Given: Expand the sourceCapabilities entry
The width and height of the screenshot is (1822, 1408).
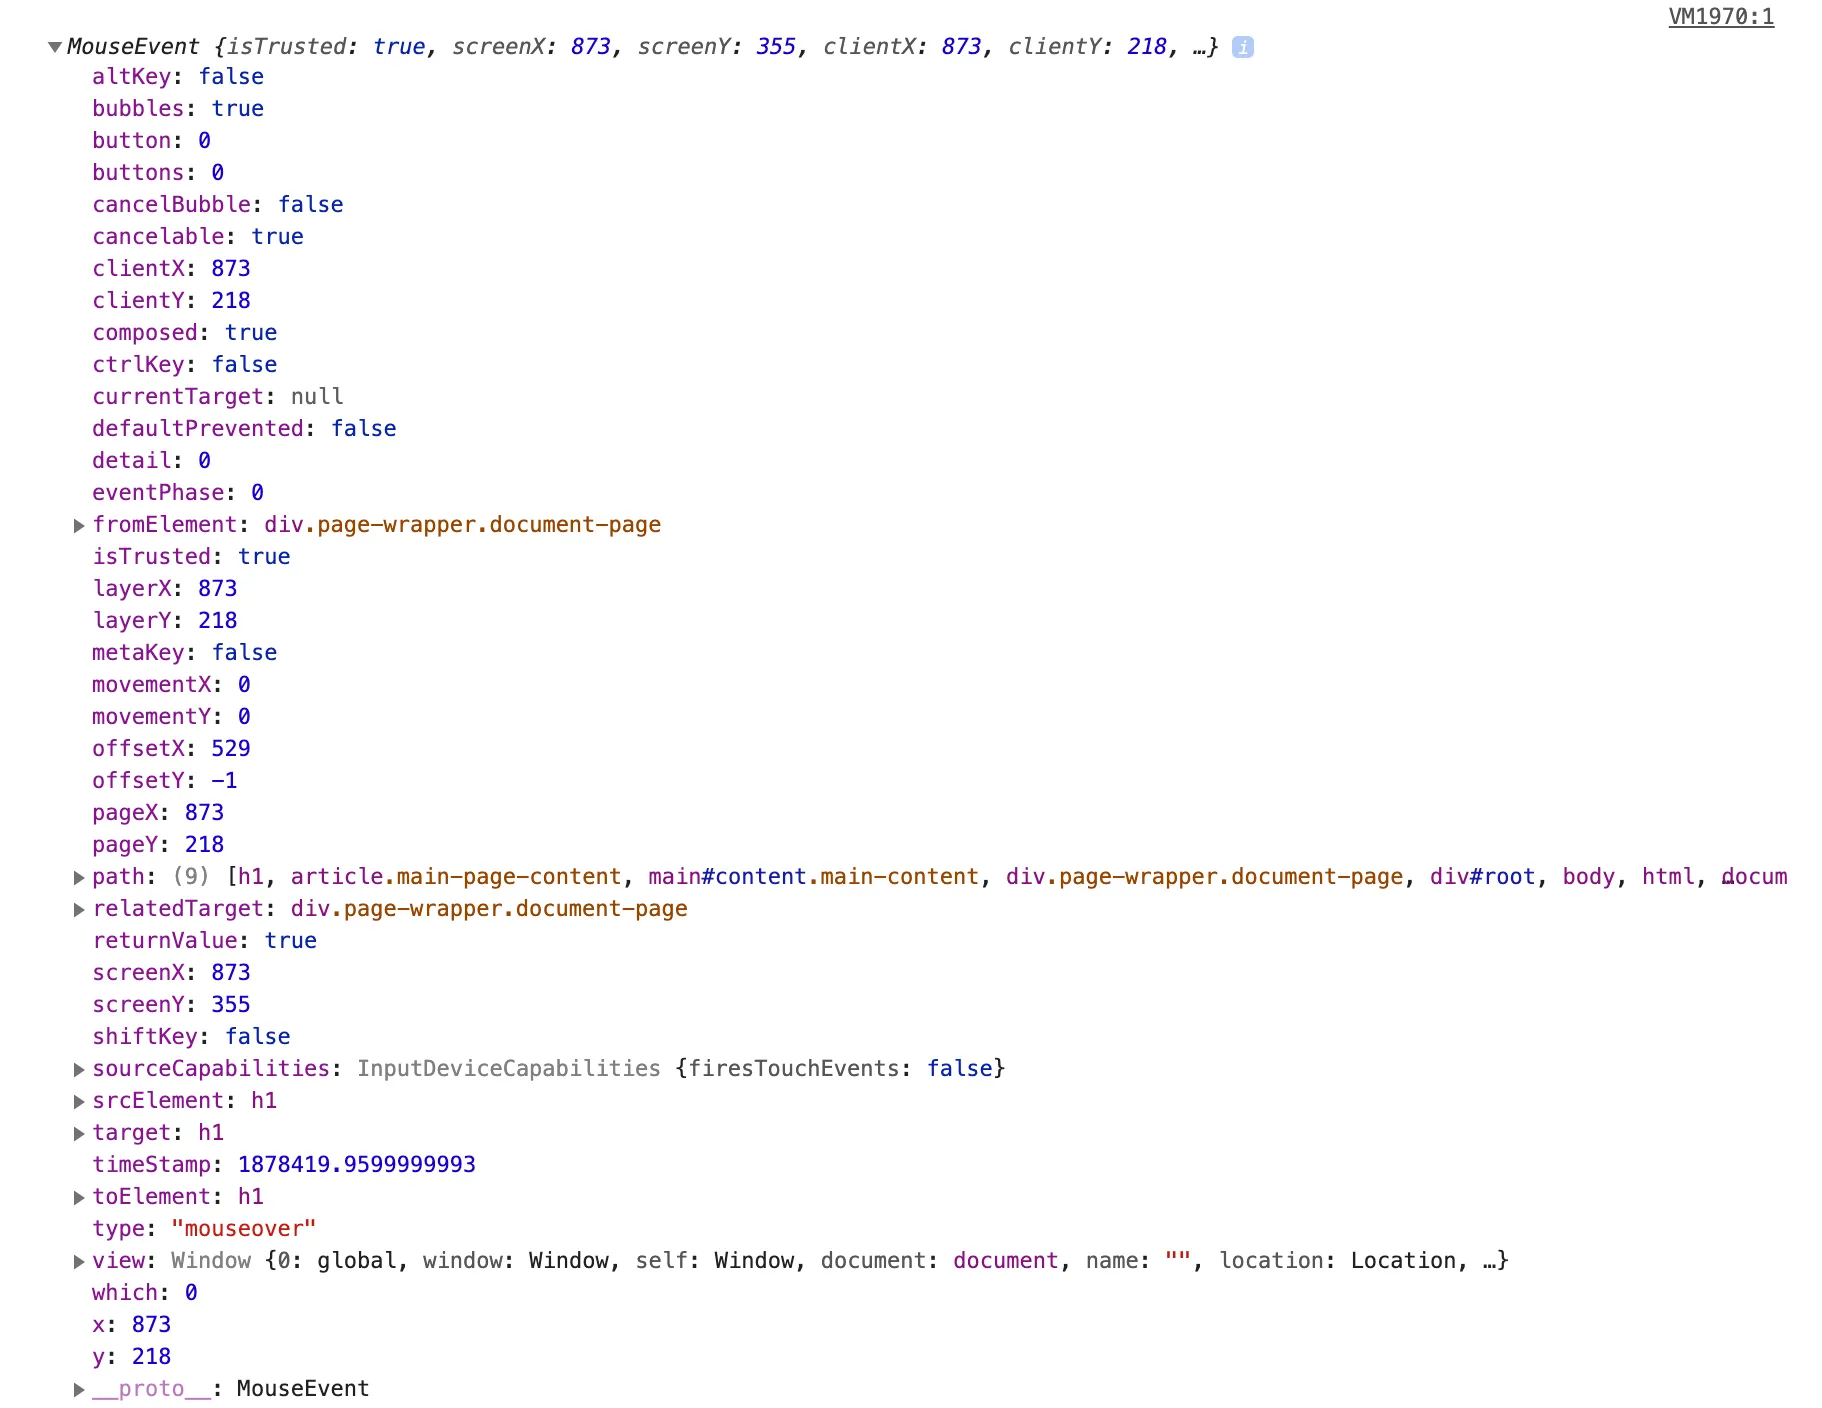Looking at the screenshot, I should click(79, 1069).
